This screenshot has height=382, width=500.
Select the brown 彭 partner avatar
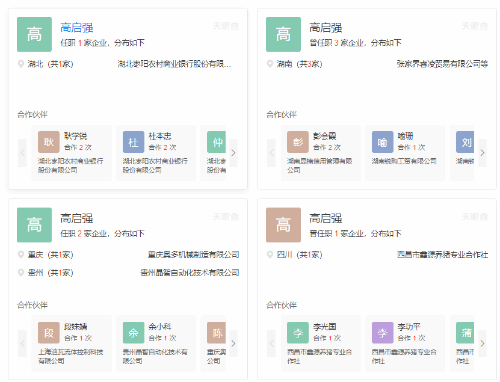(x=298, y=142)
